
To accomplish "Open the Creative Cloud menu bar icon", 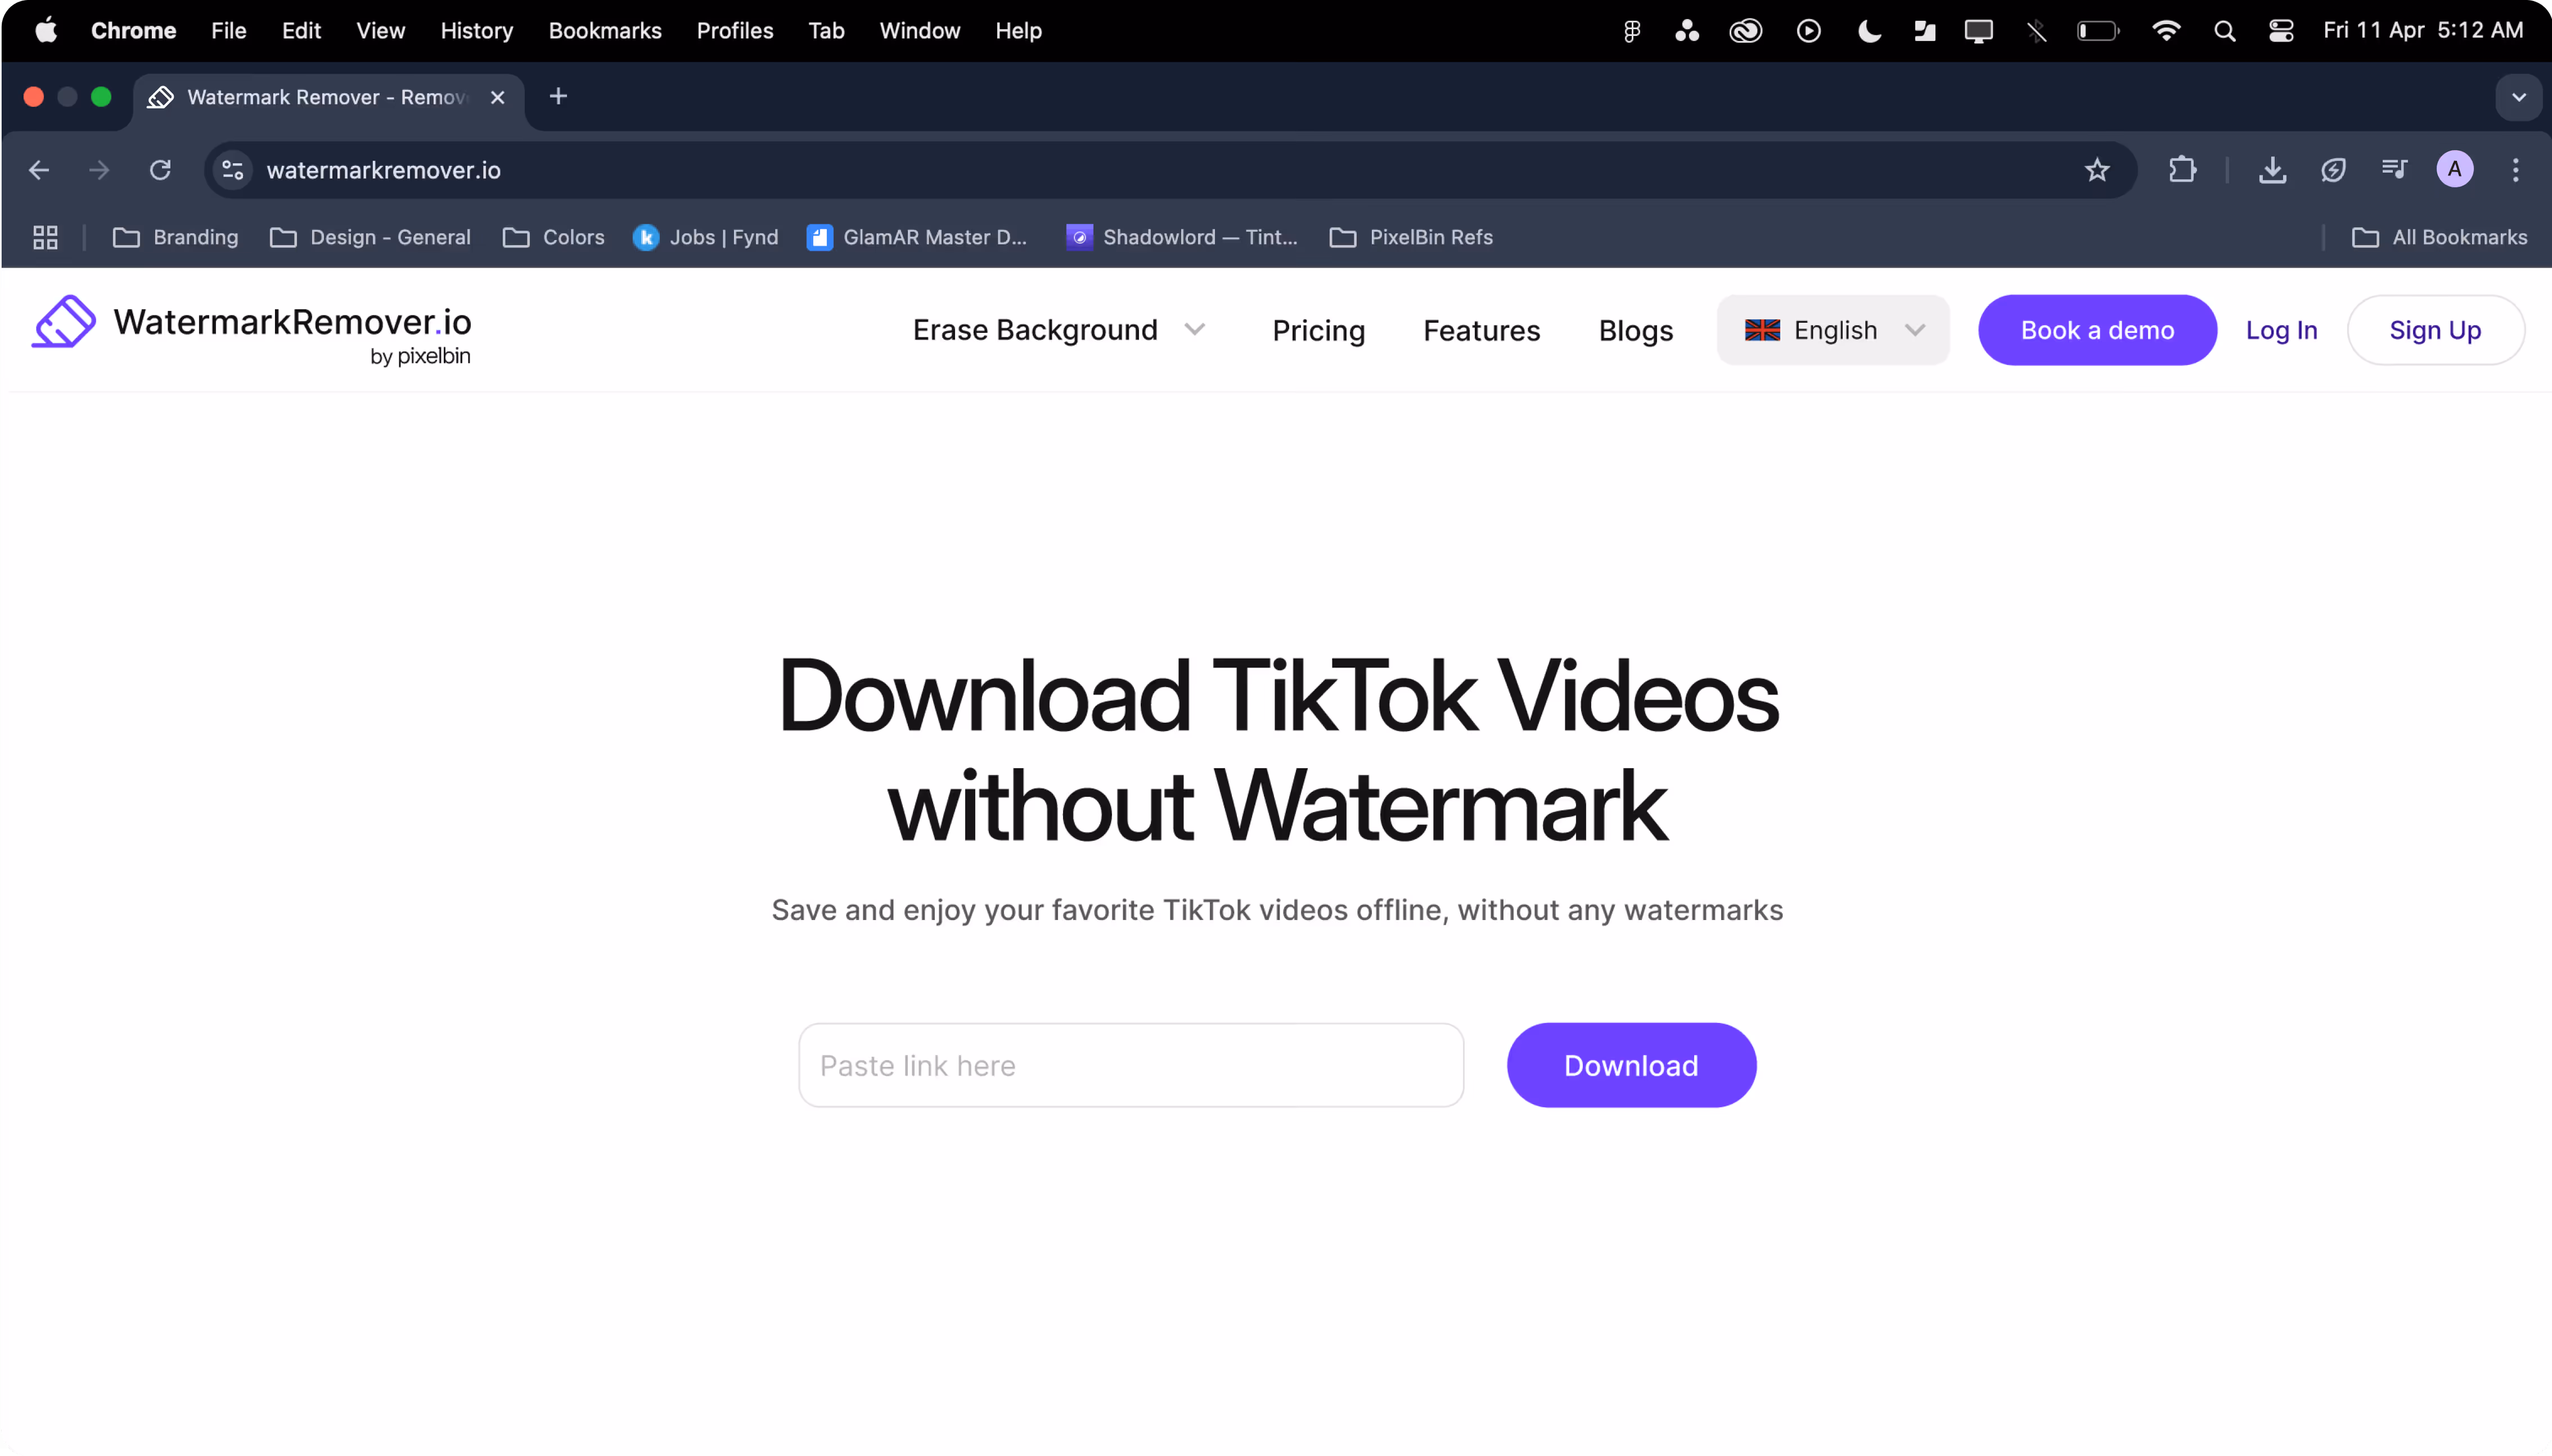I will click(x=1745, y=31).
